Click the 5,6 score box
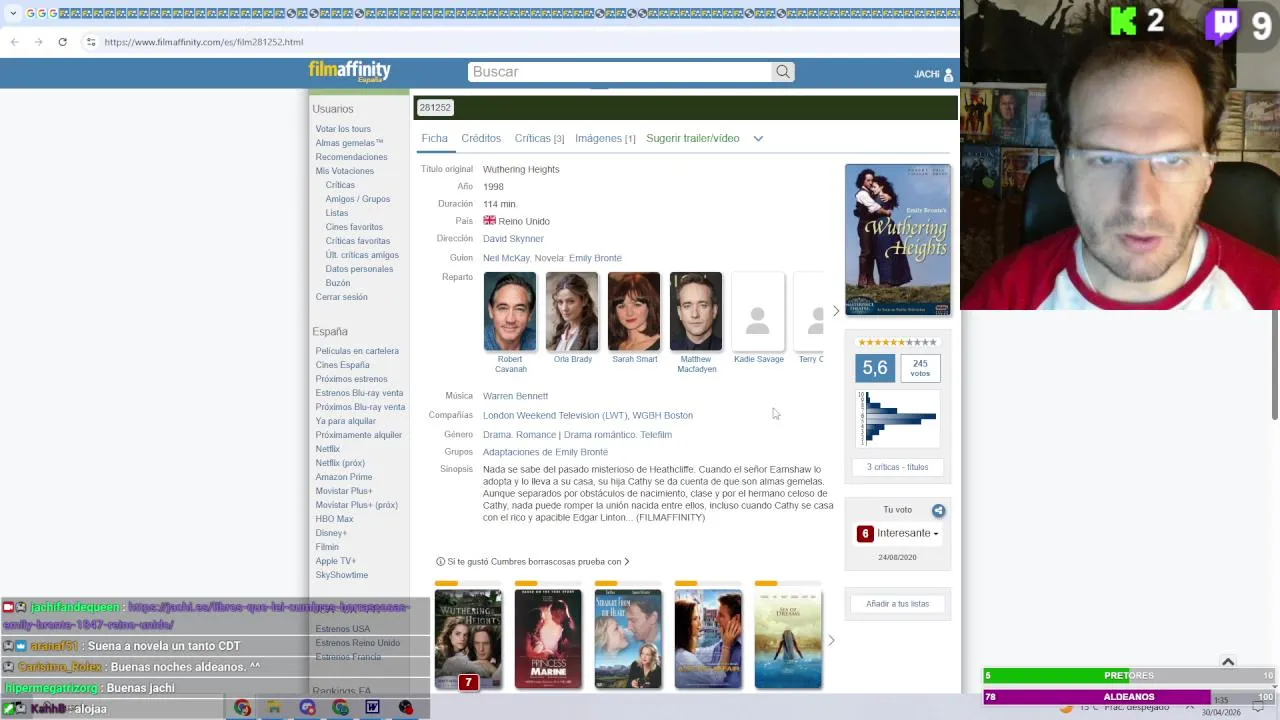This screenshot has height=720, width=1280. point(875,368)
